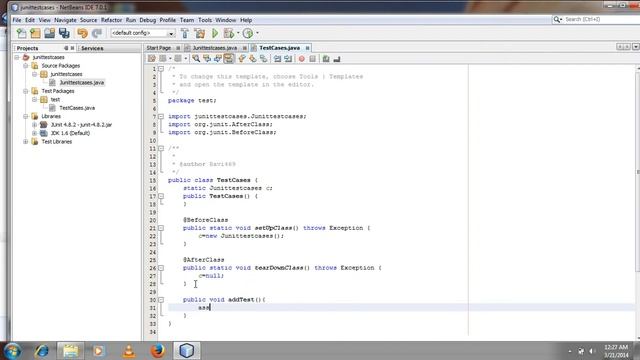
Task: Jump to next search occurrence
Action: click(x=218, y=59)
